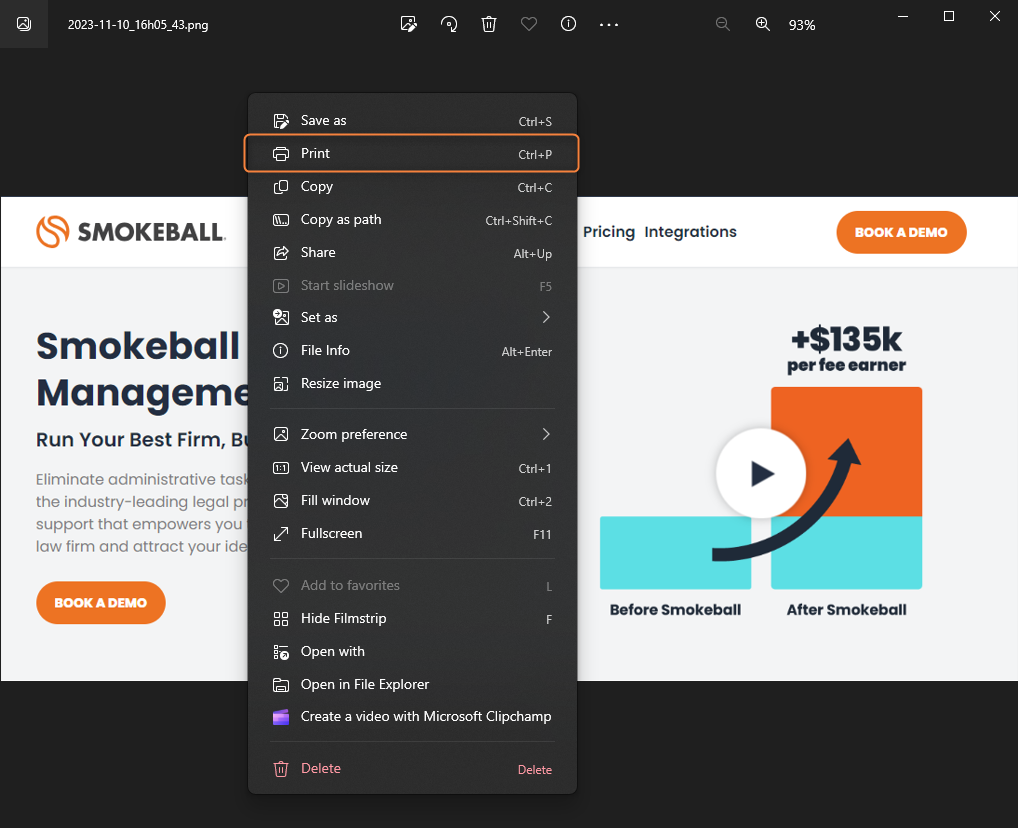The image size is (1018, 828).
Task: Click the Open with icon
Action: pyautogui.click(x=280, y=652)
